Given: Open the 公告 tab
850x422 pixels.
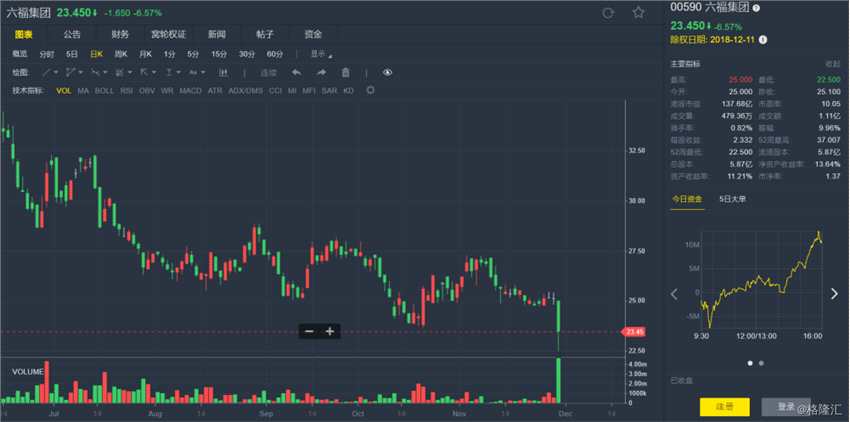Looking at the screenshot, I should point(72,35).
